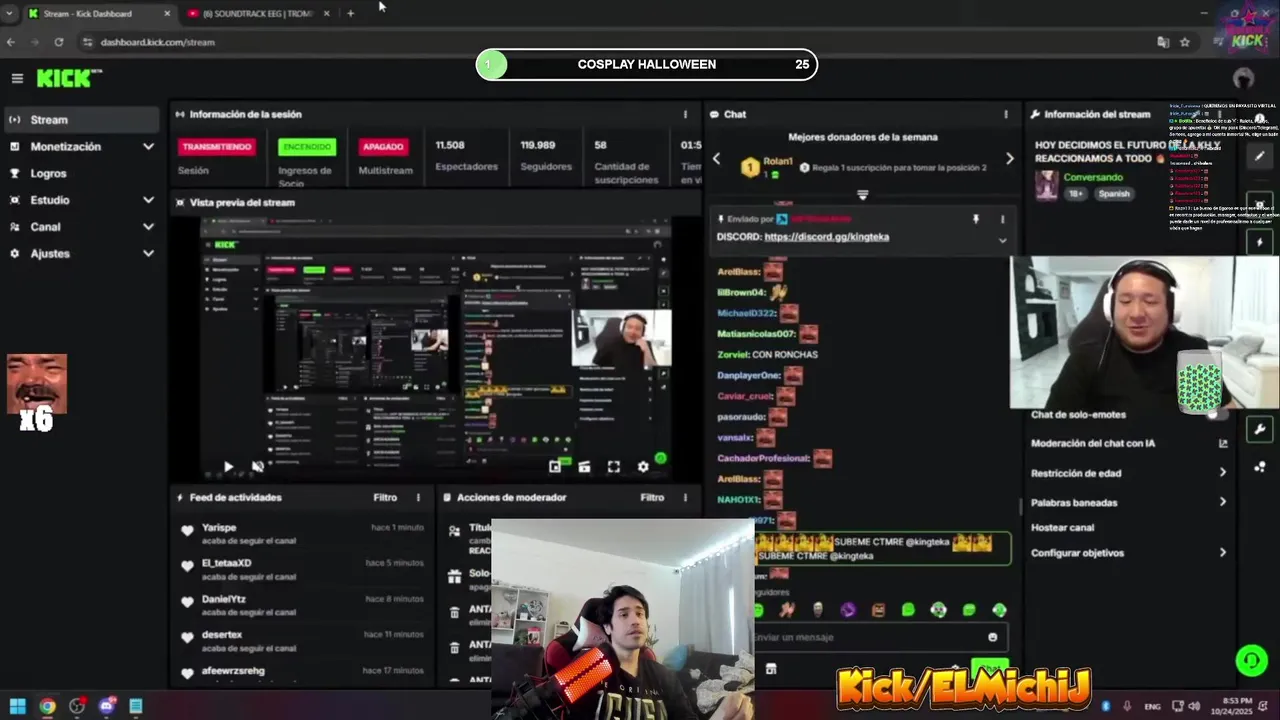Expand the pinned DISCORD message chevron

tap(1002, 240)
